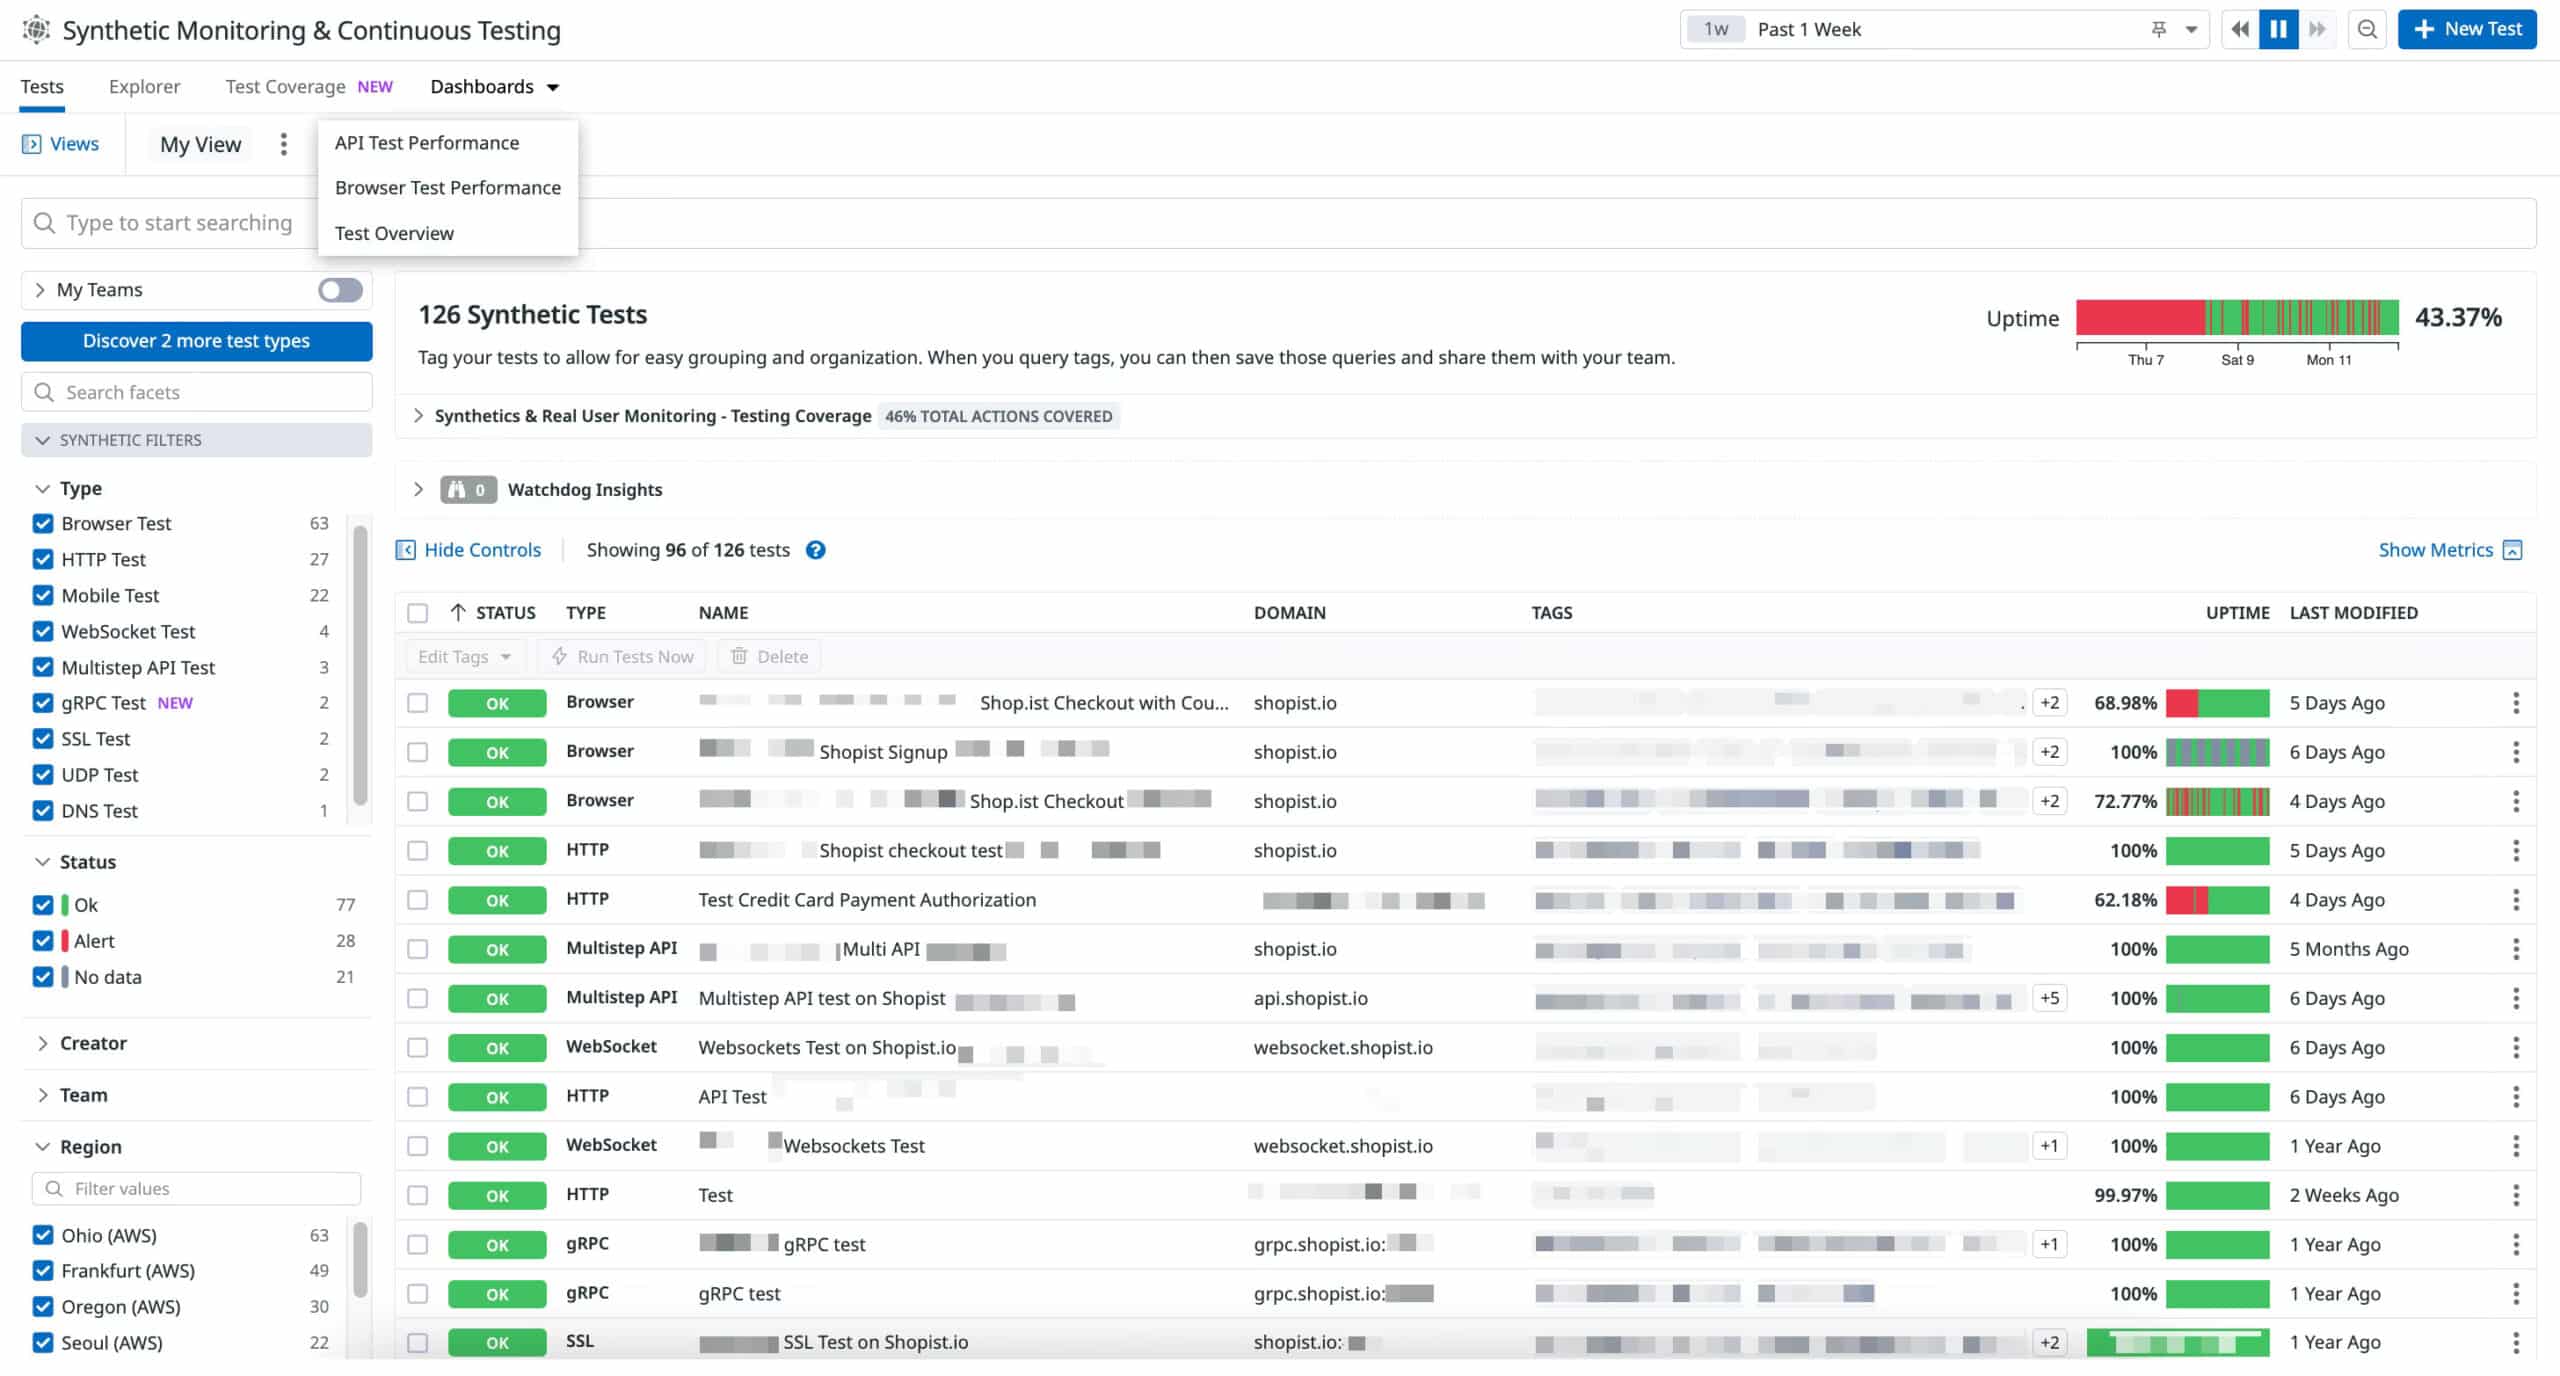Click the pin icon on the time range selector

tap(2160, 29)
